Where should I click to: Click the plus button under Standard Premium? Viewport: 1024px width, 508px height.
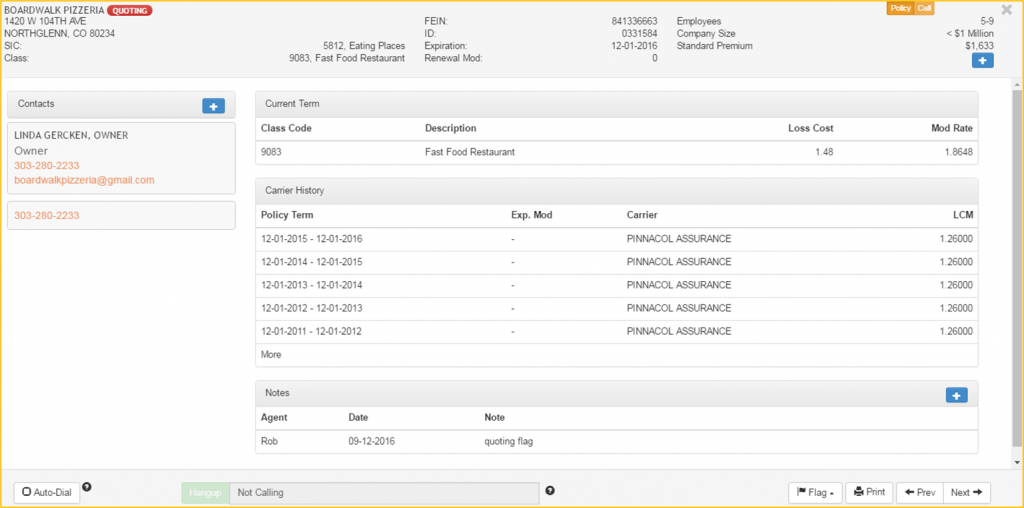coord(982,61)
